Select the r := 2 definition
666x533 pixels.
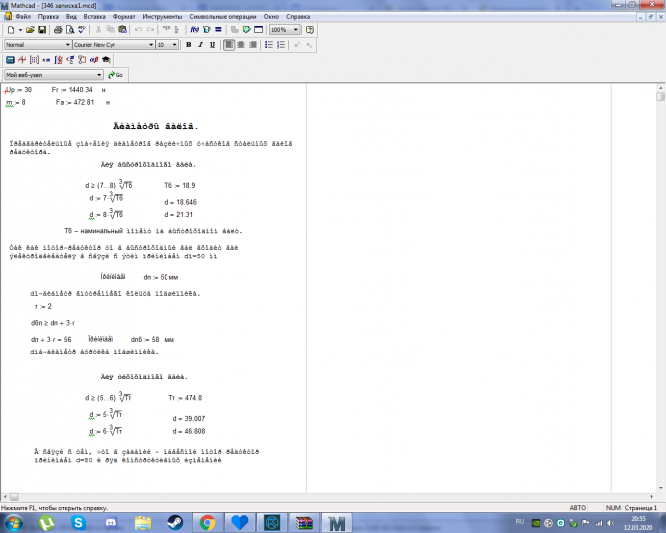tap(43, 306)
